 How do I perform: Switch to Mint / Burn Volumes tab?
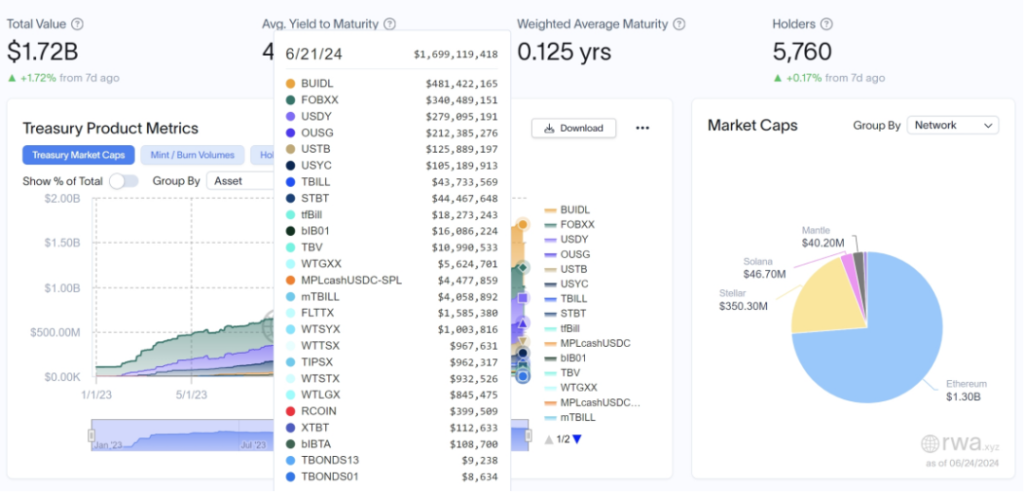click(192, 155)
